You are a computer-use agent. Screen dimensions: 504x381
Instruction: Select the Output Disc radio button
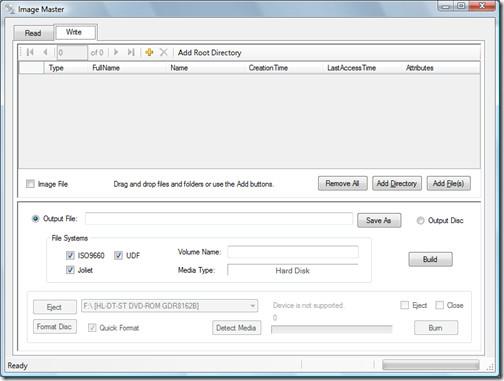point(420,220)
